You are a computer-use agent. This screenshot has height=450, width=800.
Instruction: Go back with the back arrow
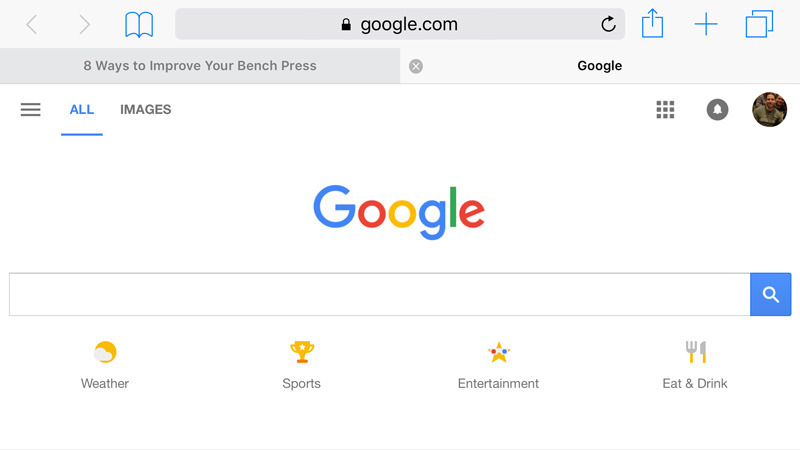click(32, 24)
